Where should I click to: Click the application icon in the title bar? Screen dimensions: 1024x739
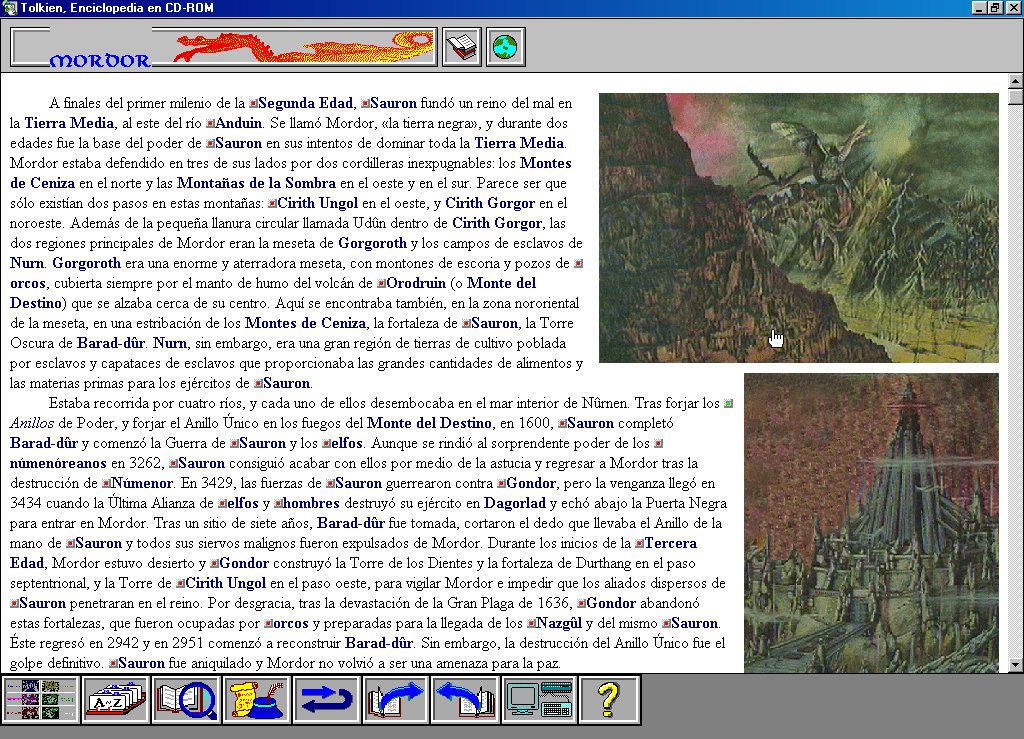click(9, 8)
